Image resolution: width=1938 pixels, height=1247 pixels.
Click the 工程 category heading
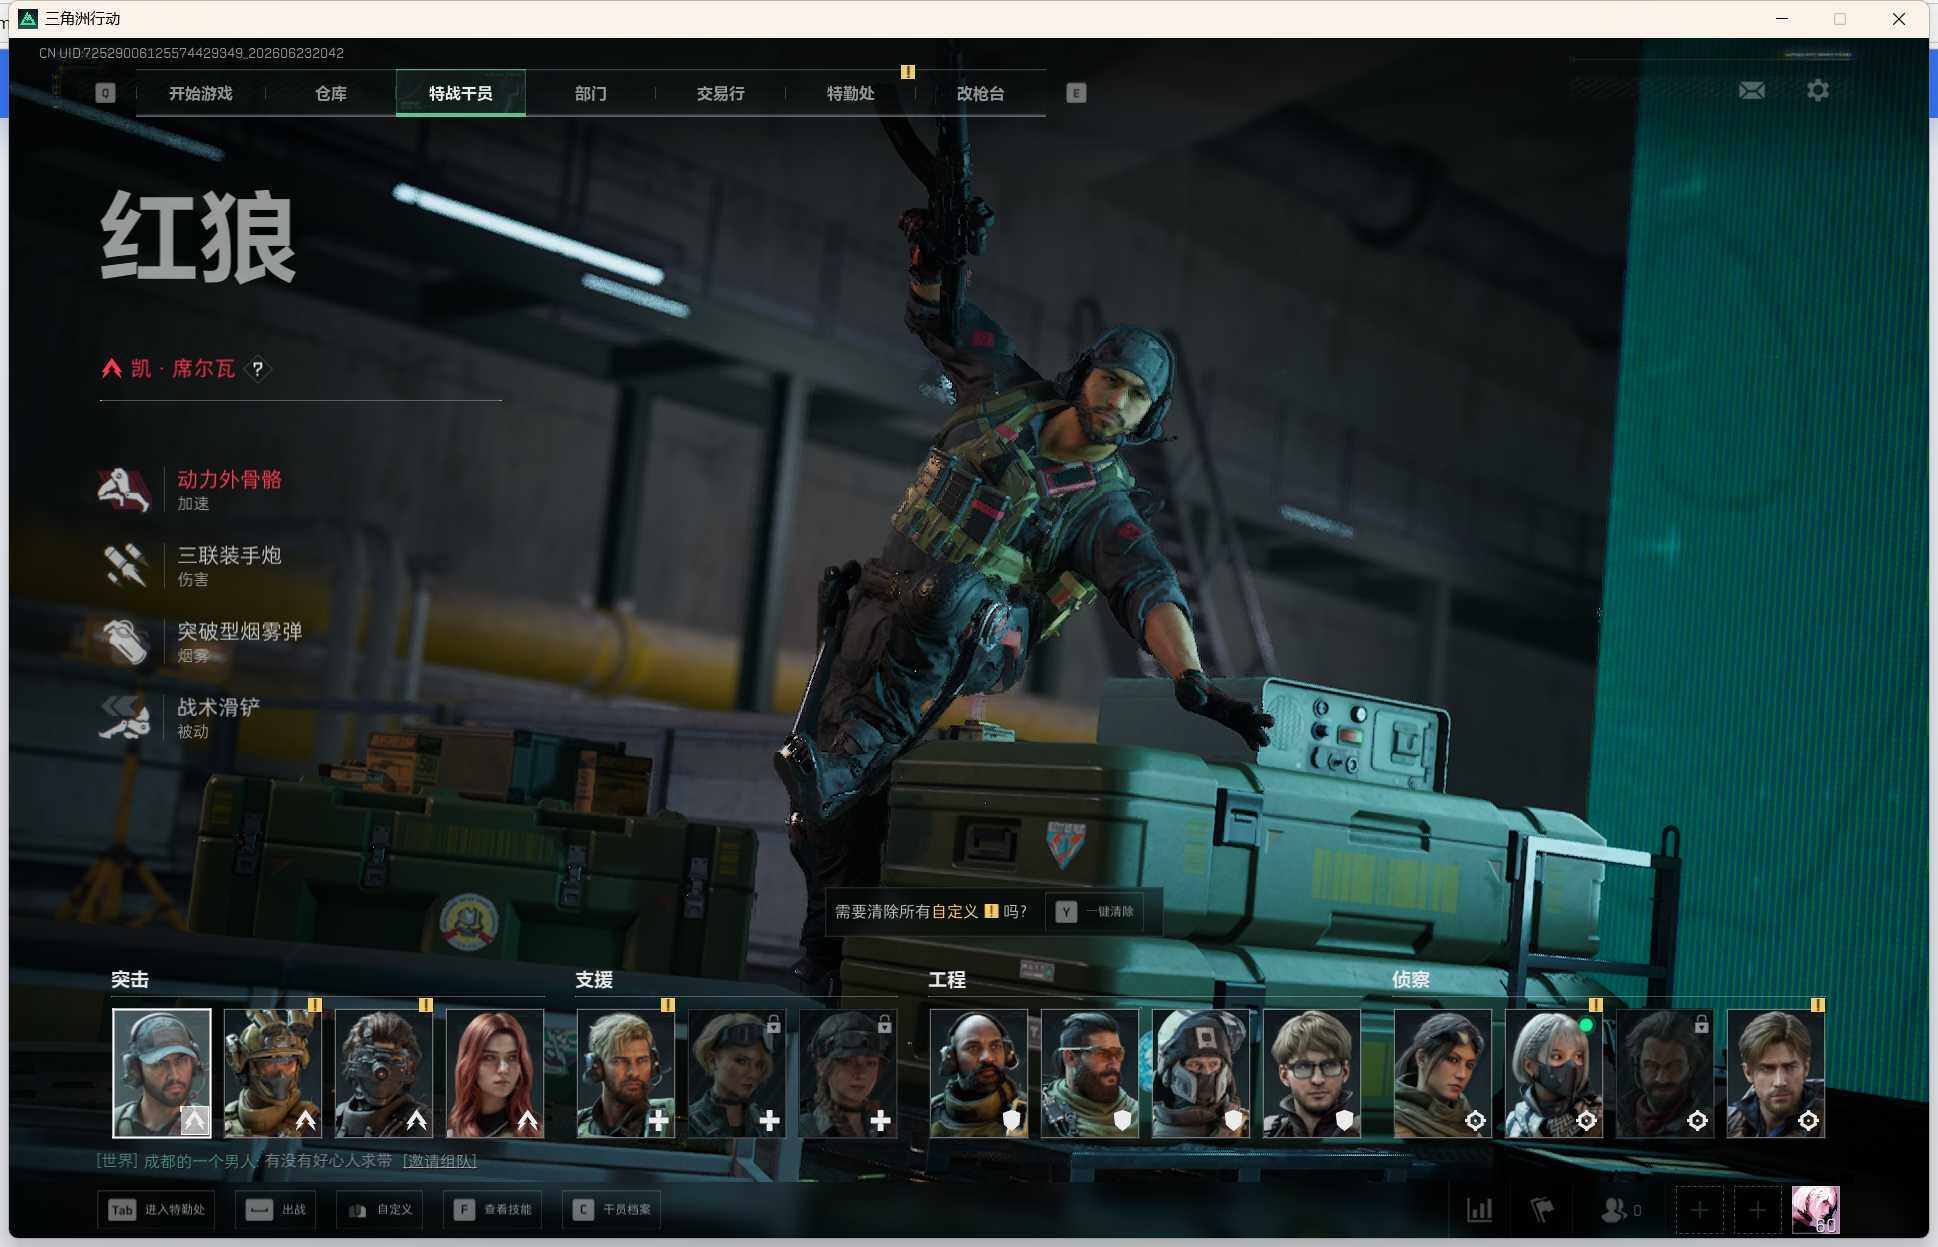[x=947, y=980]
